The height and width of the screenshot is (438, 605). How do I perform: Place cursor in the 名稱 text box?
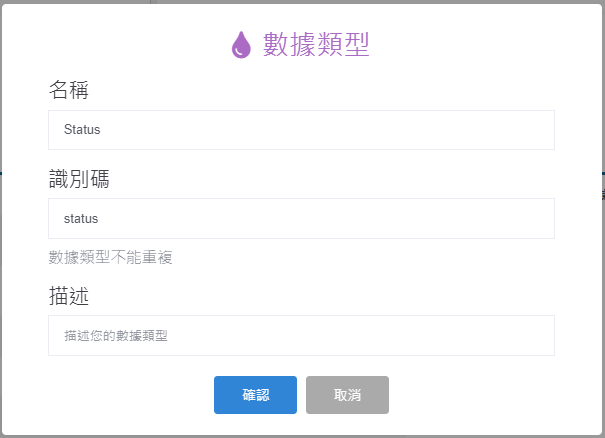[x=301, y=130]
